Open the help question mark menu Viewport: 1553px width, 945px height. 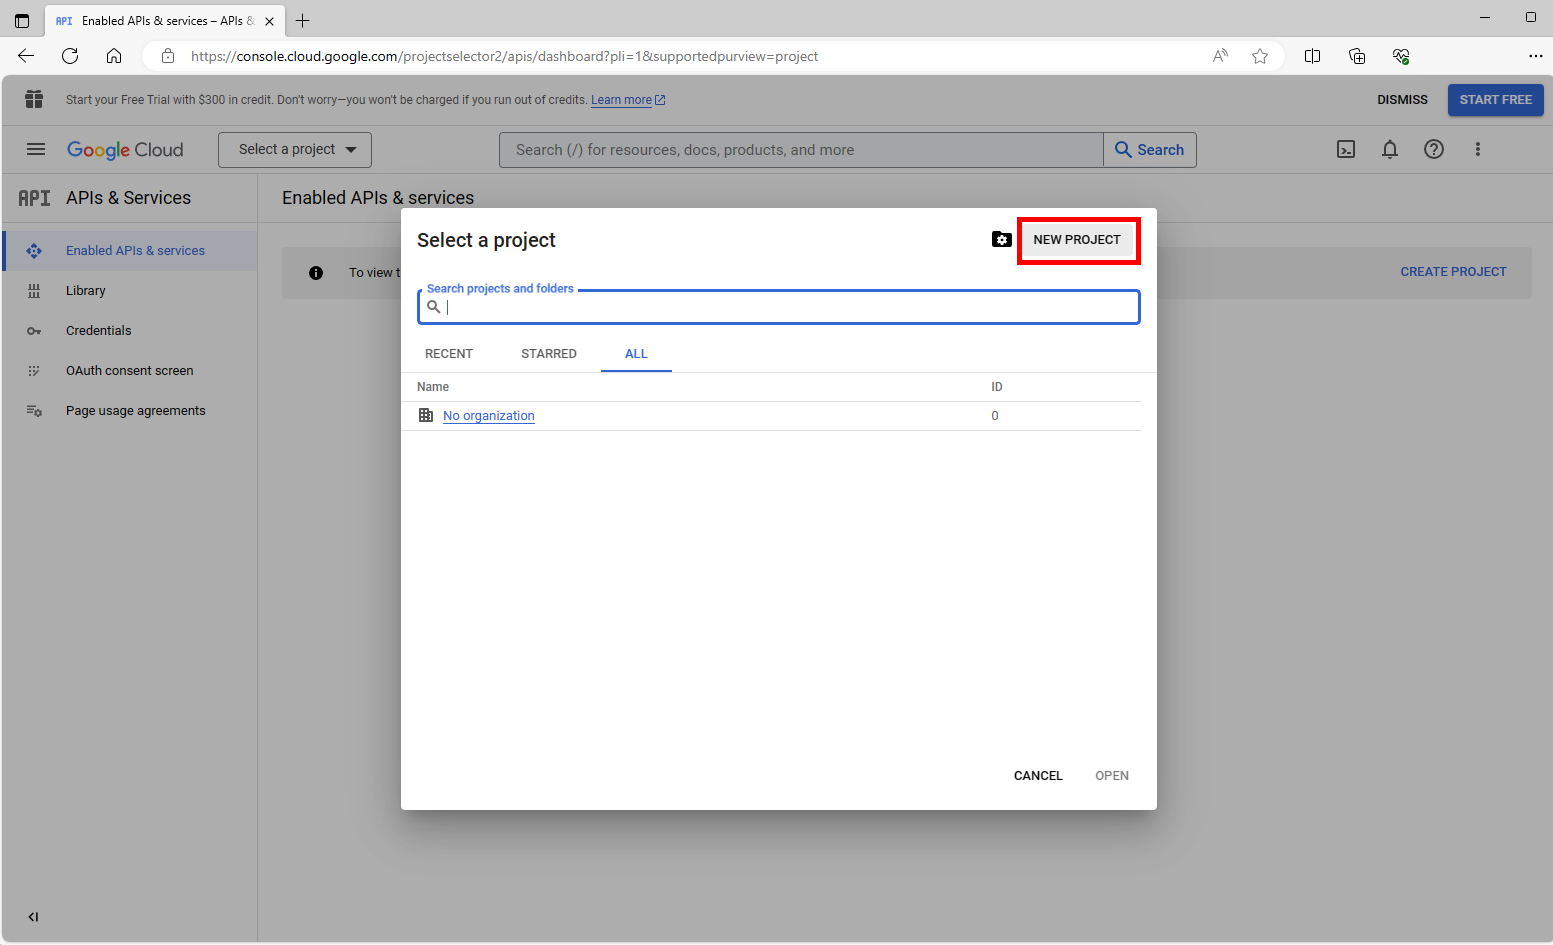(x=1434, y=150)
